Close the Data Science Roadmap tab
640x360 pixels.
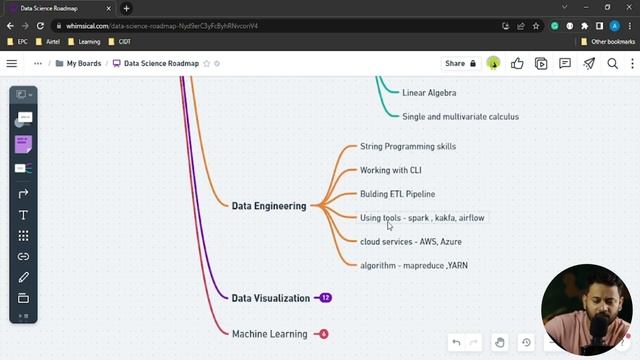pos(109,9)
